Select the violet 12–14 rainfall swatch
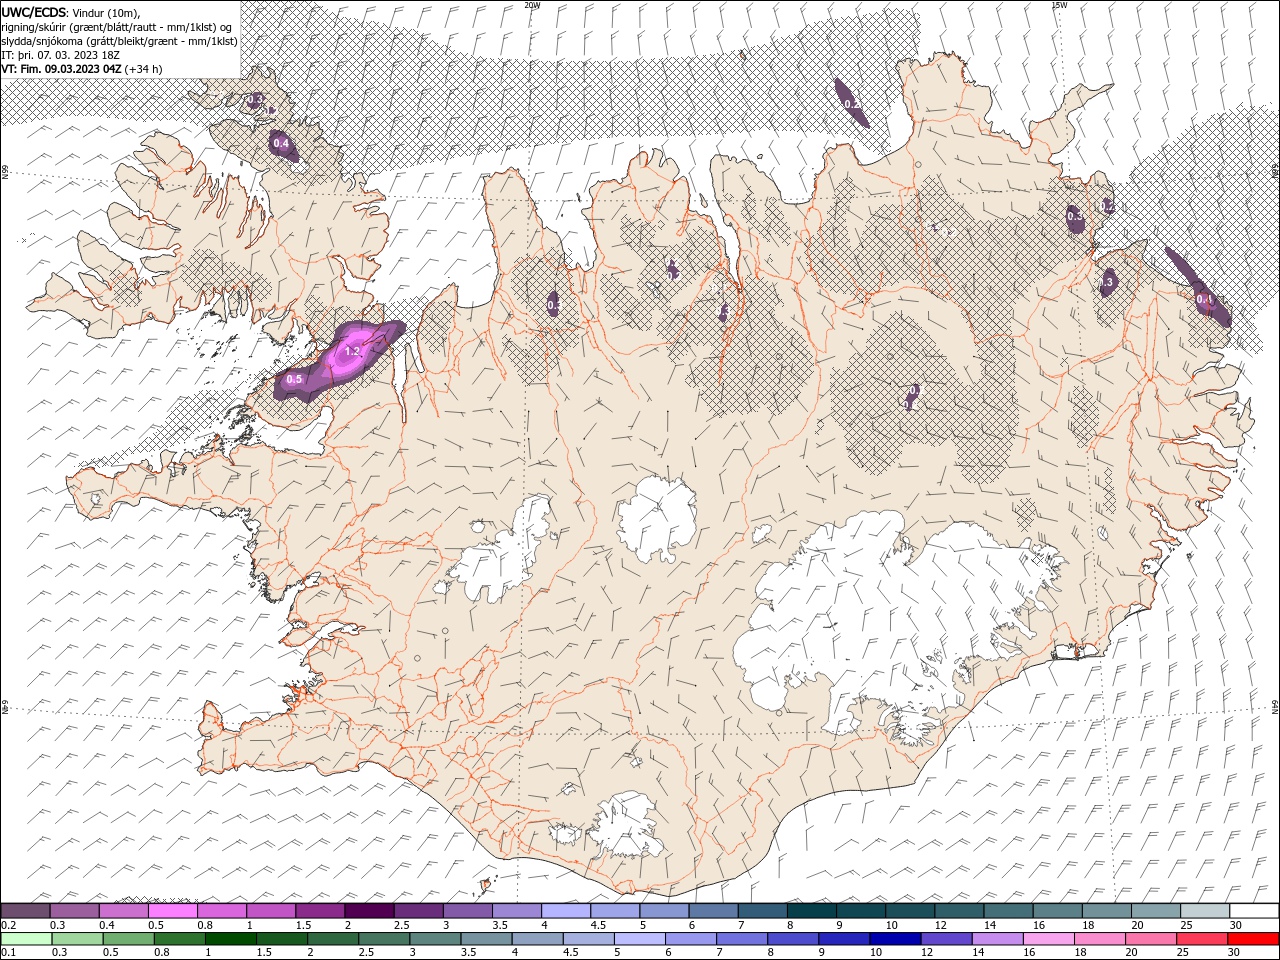 946,938
